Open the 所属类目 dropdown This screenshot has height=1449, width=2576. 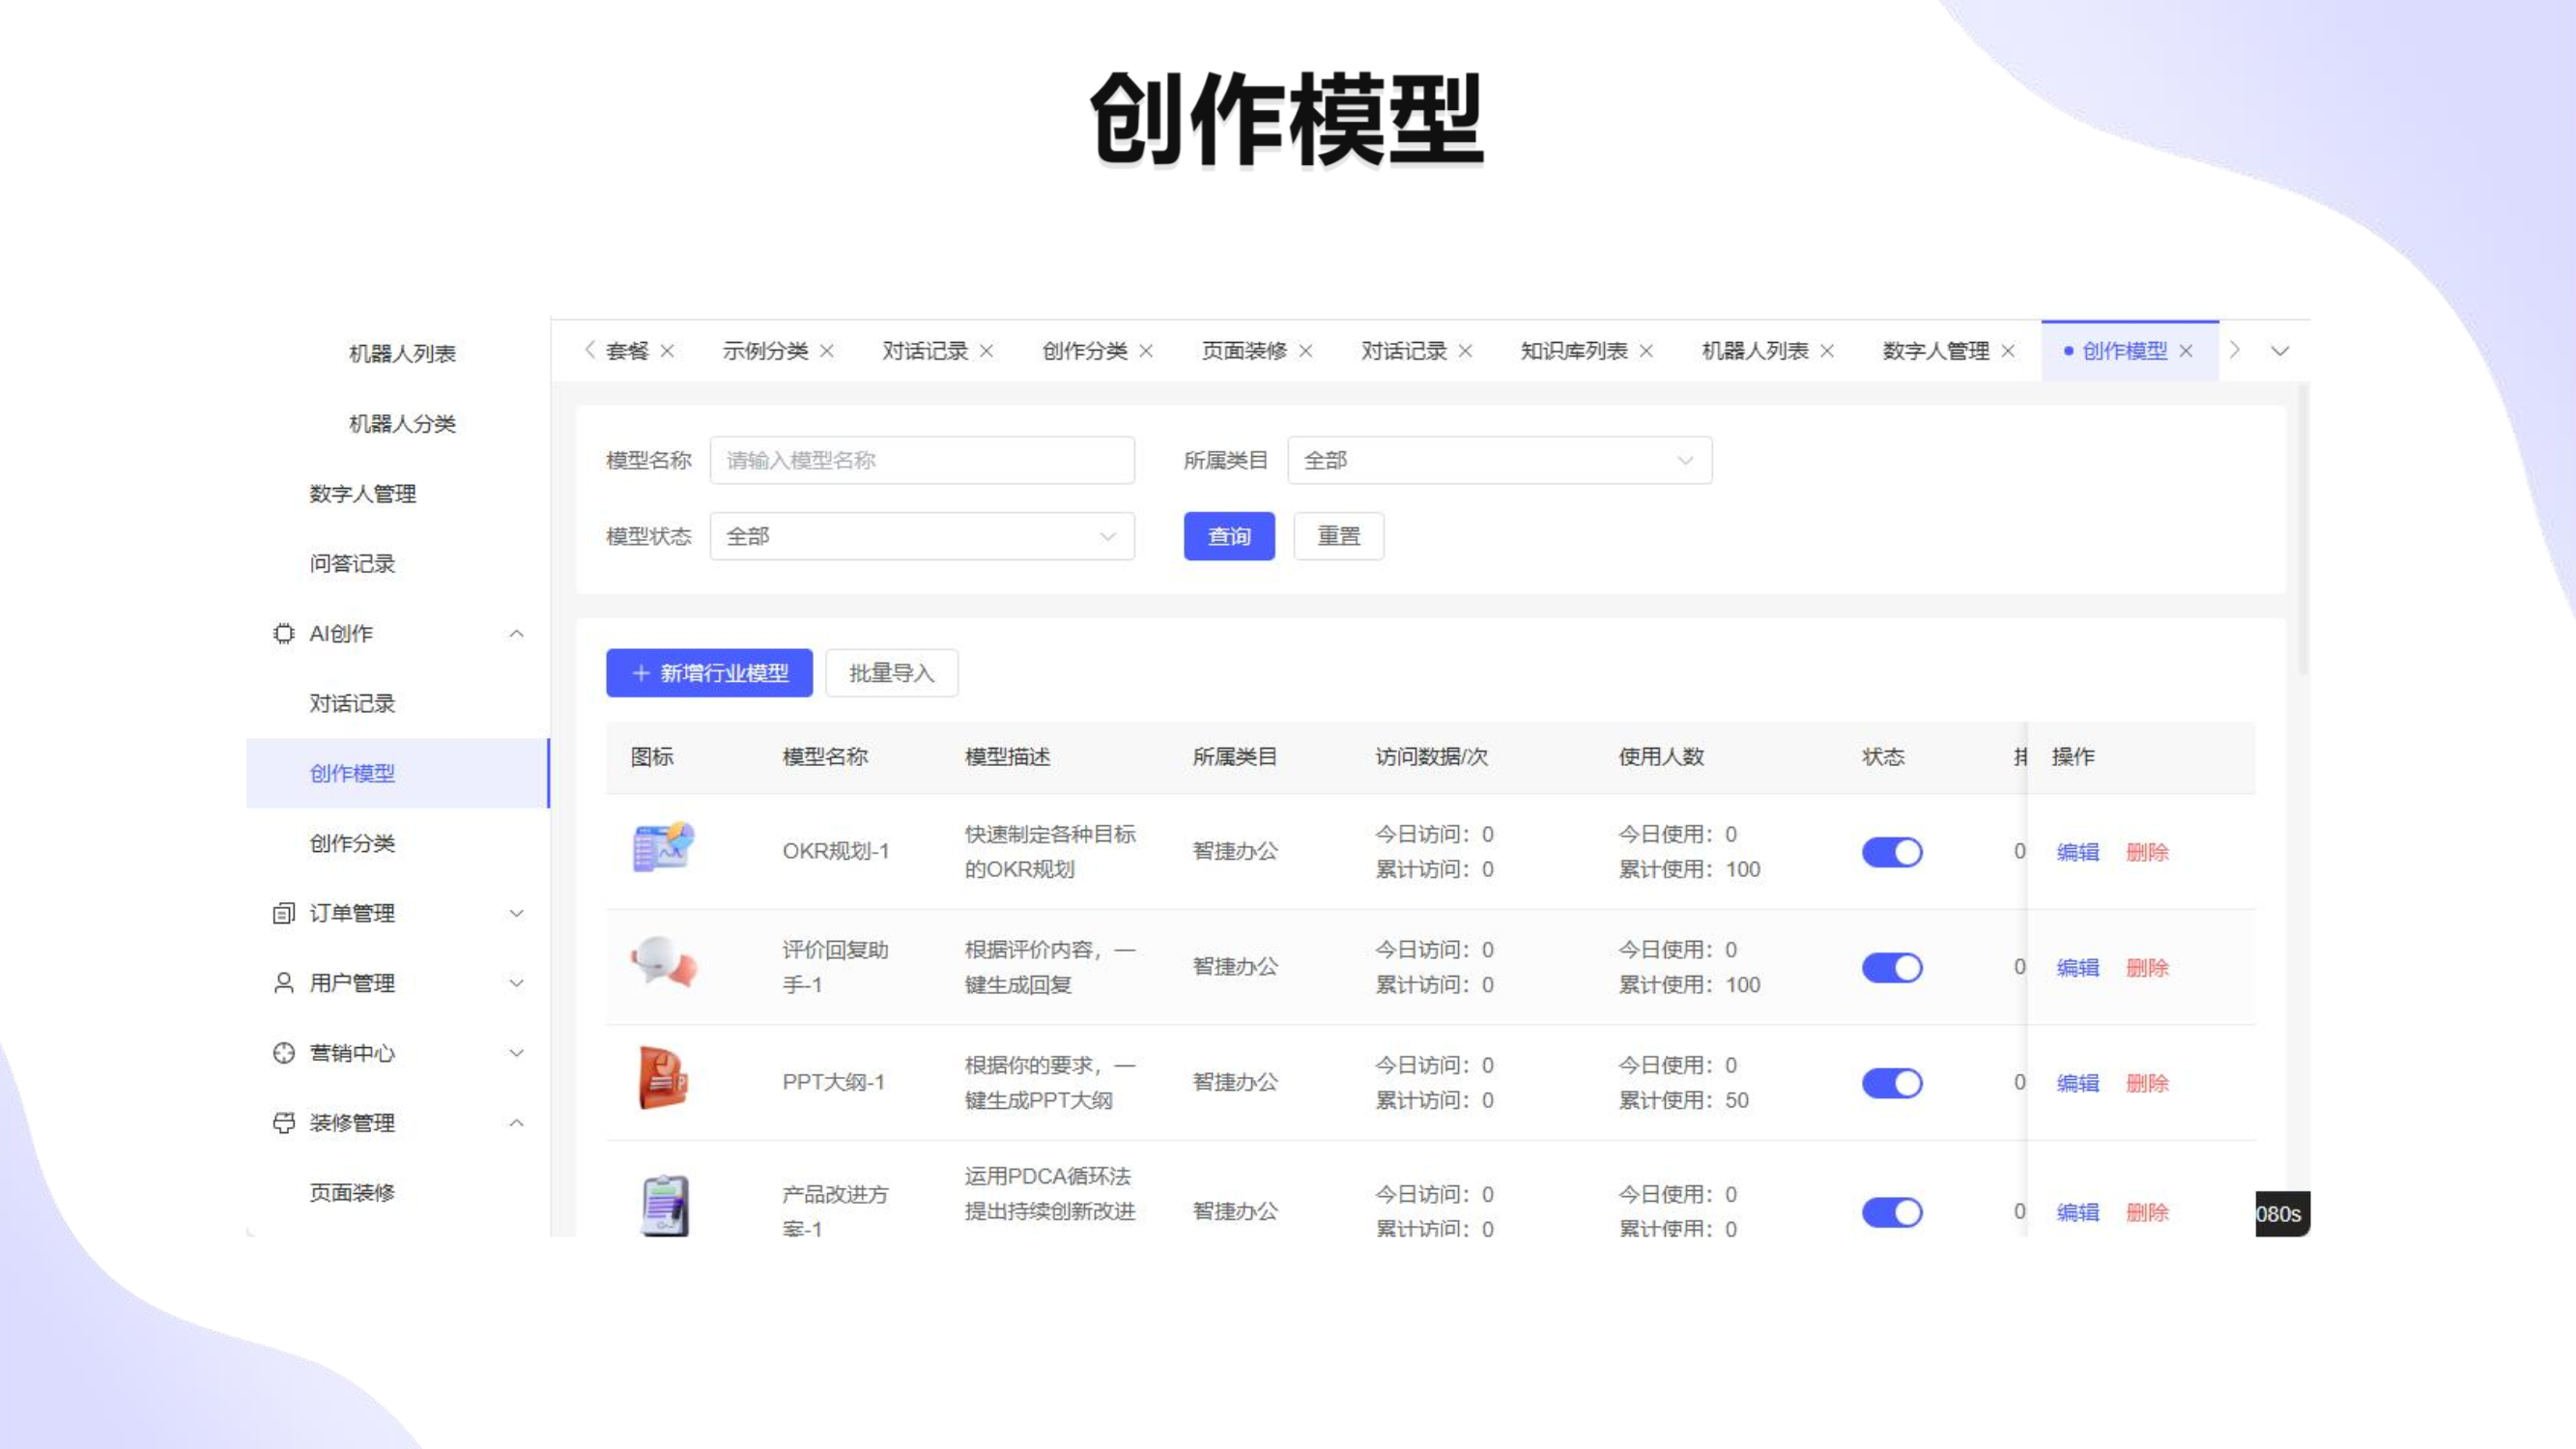click(1498, 460)
